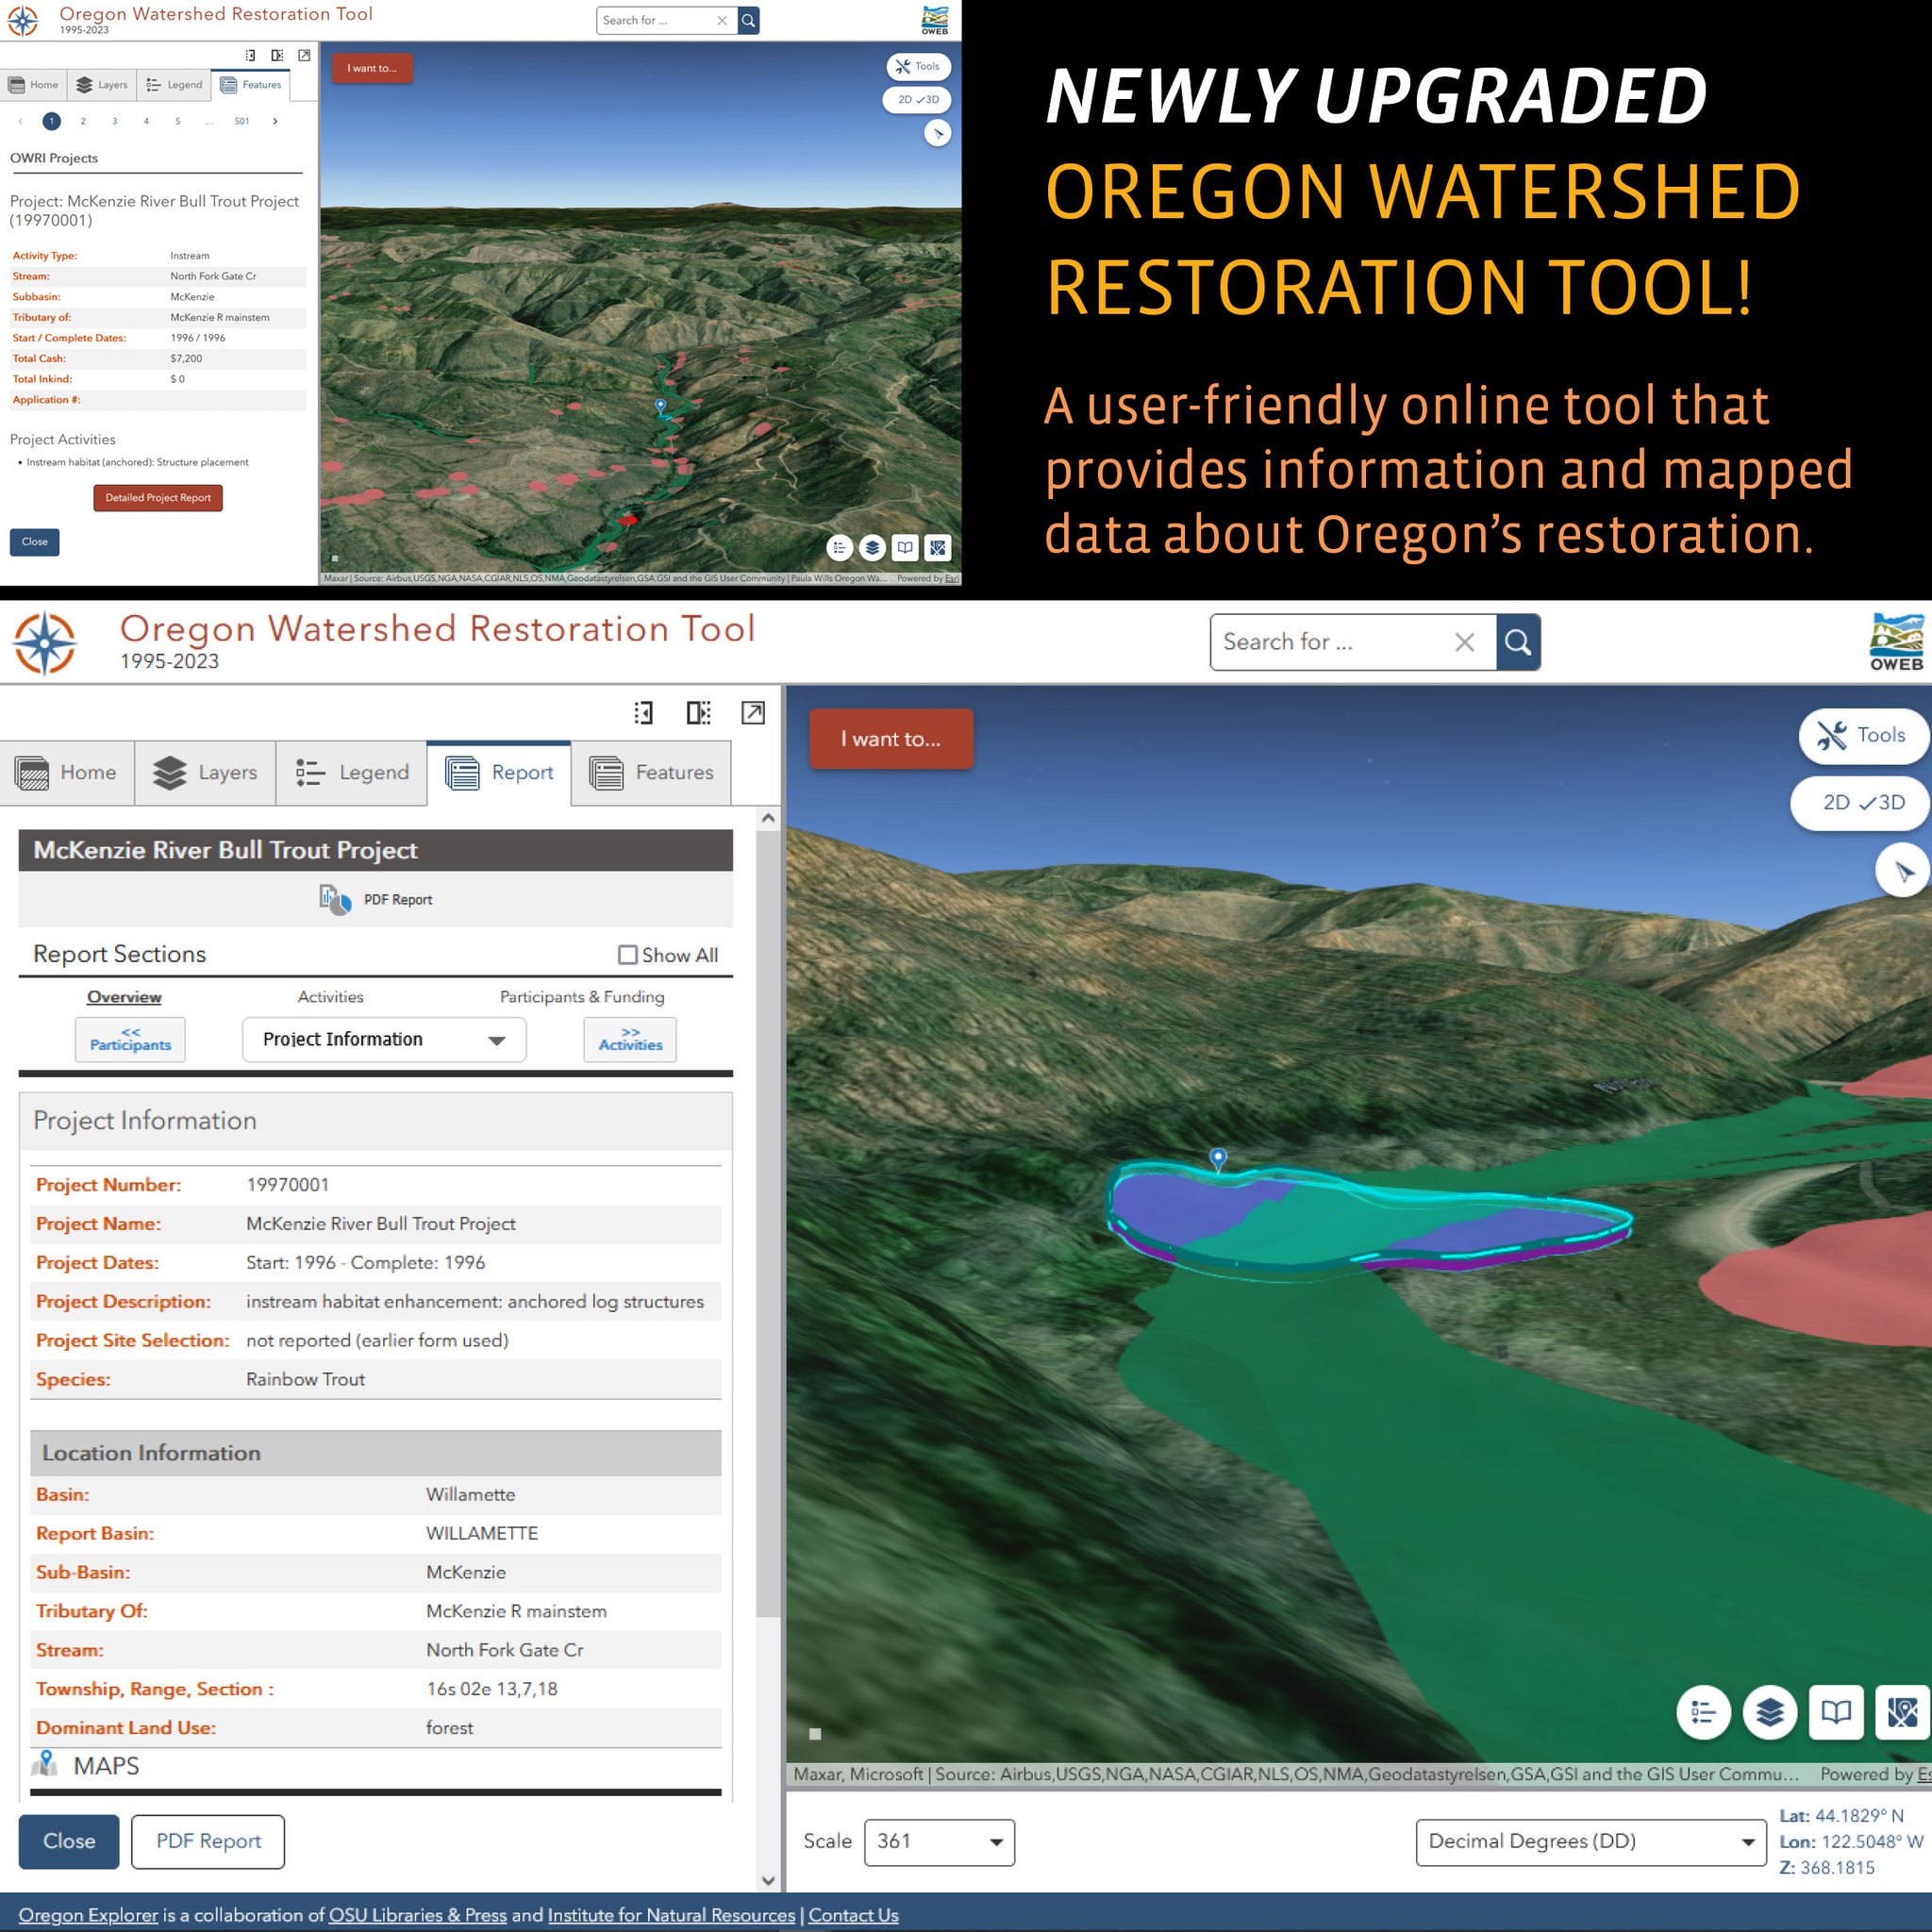Click the blue location pin on the lower map

point(1218,1158)
